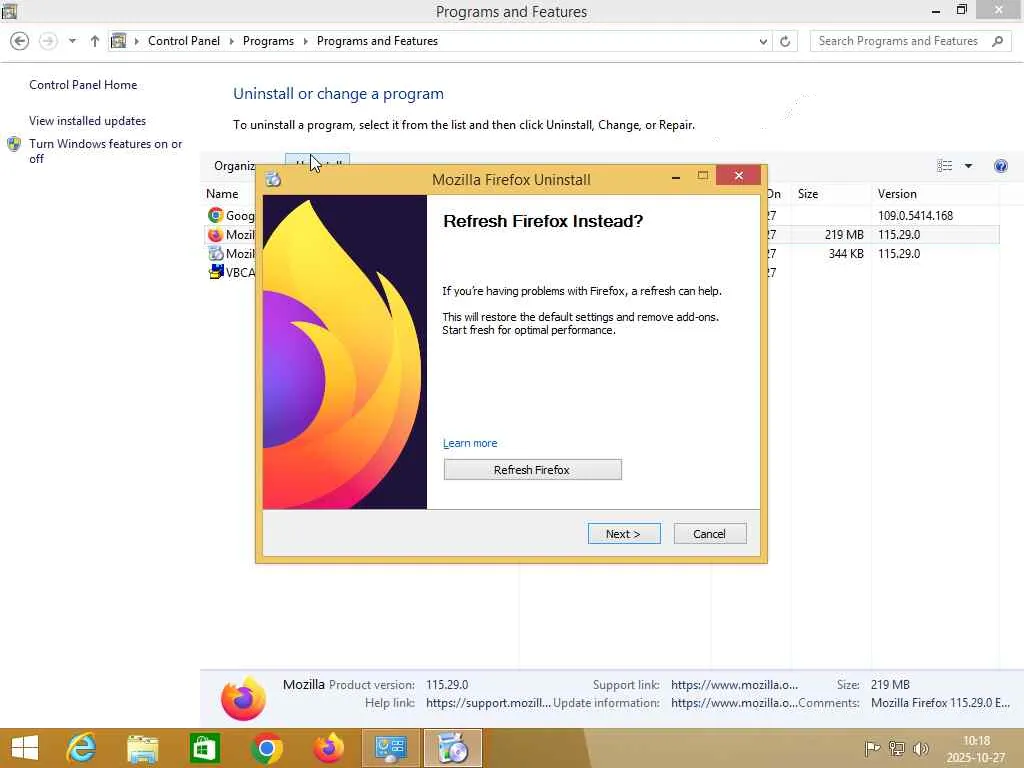Launch Internet Explorer from the taskbar
Viewport: 1024px width, 768px height.
[81, 748]
